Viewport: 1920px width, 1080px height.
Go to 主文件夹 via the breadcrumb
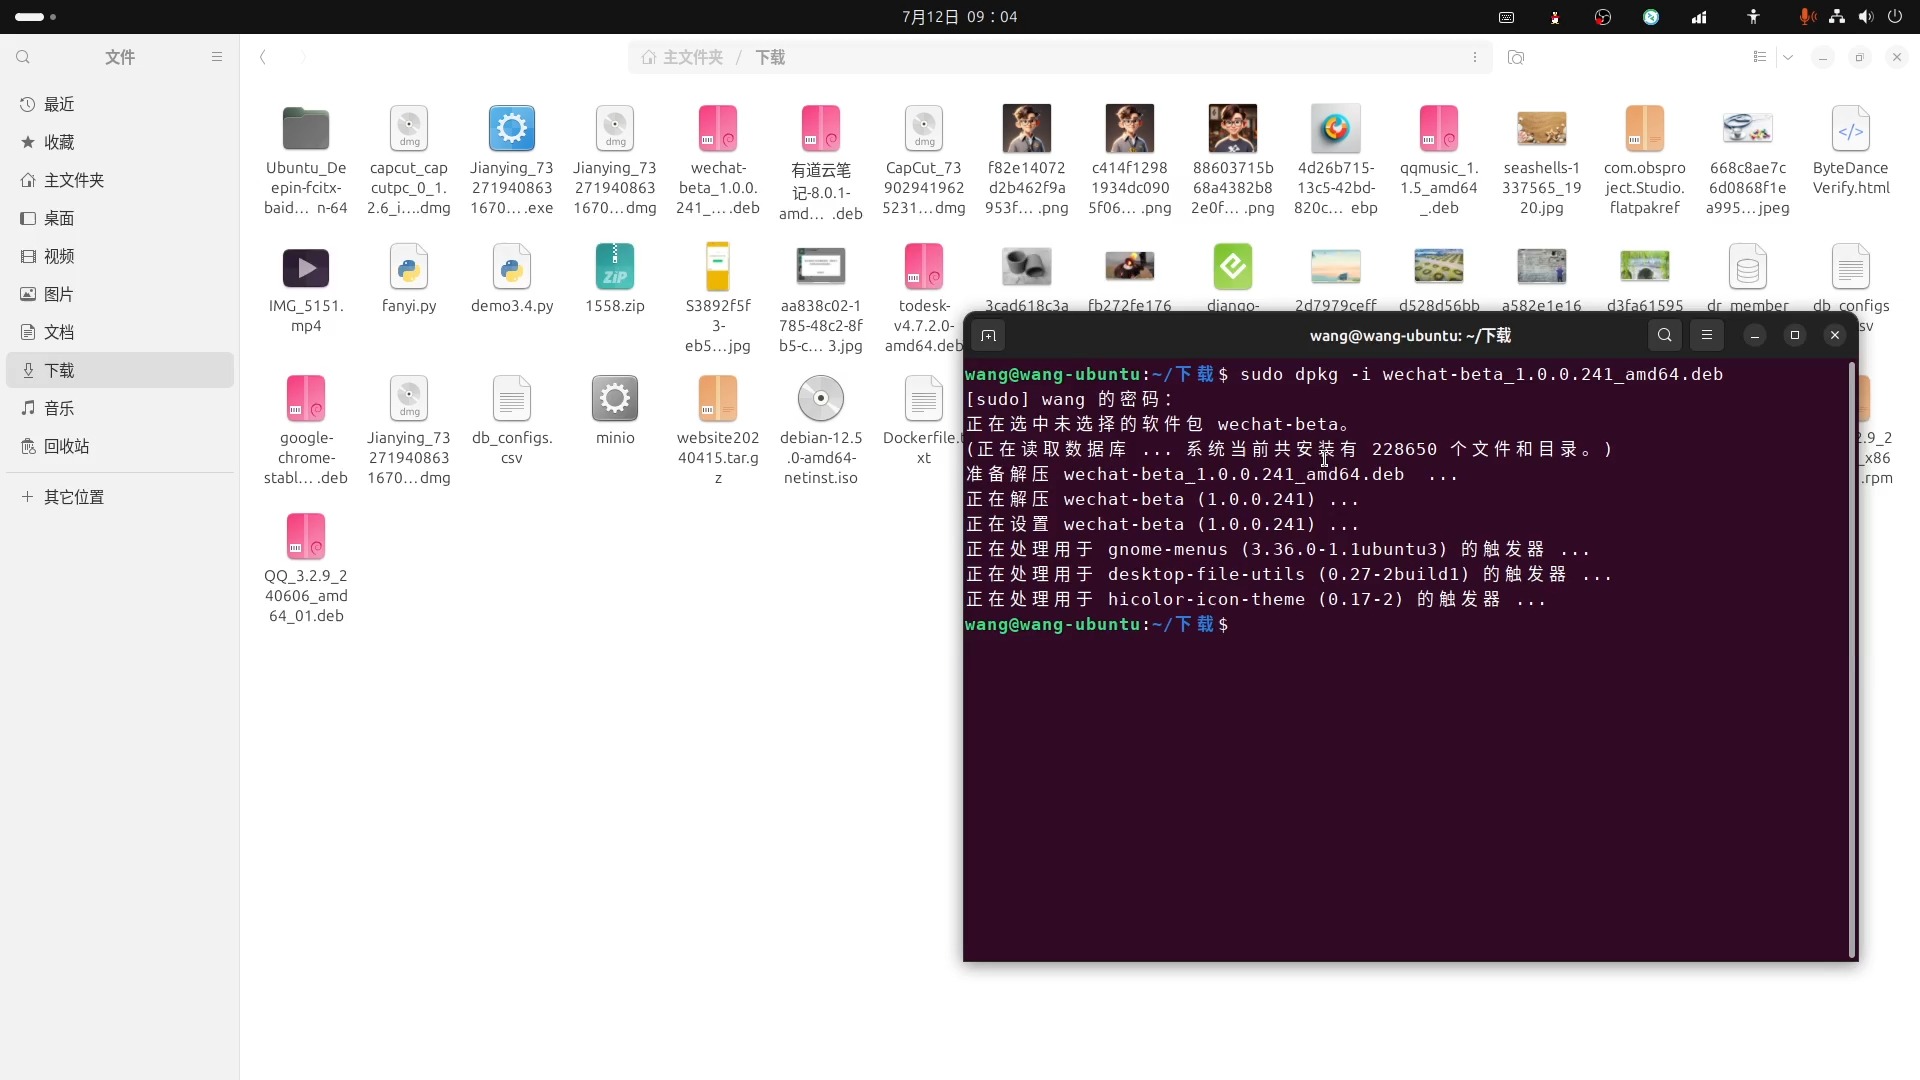(691, 57)
